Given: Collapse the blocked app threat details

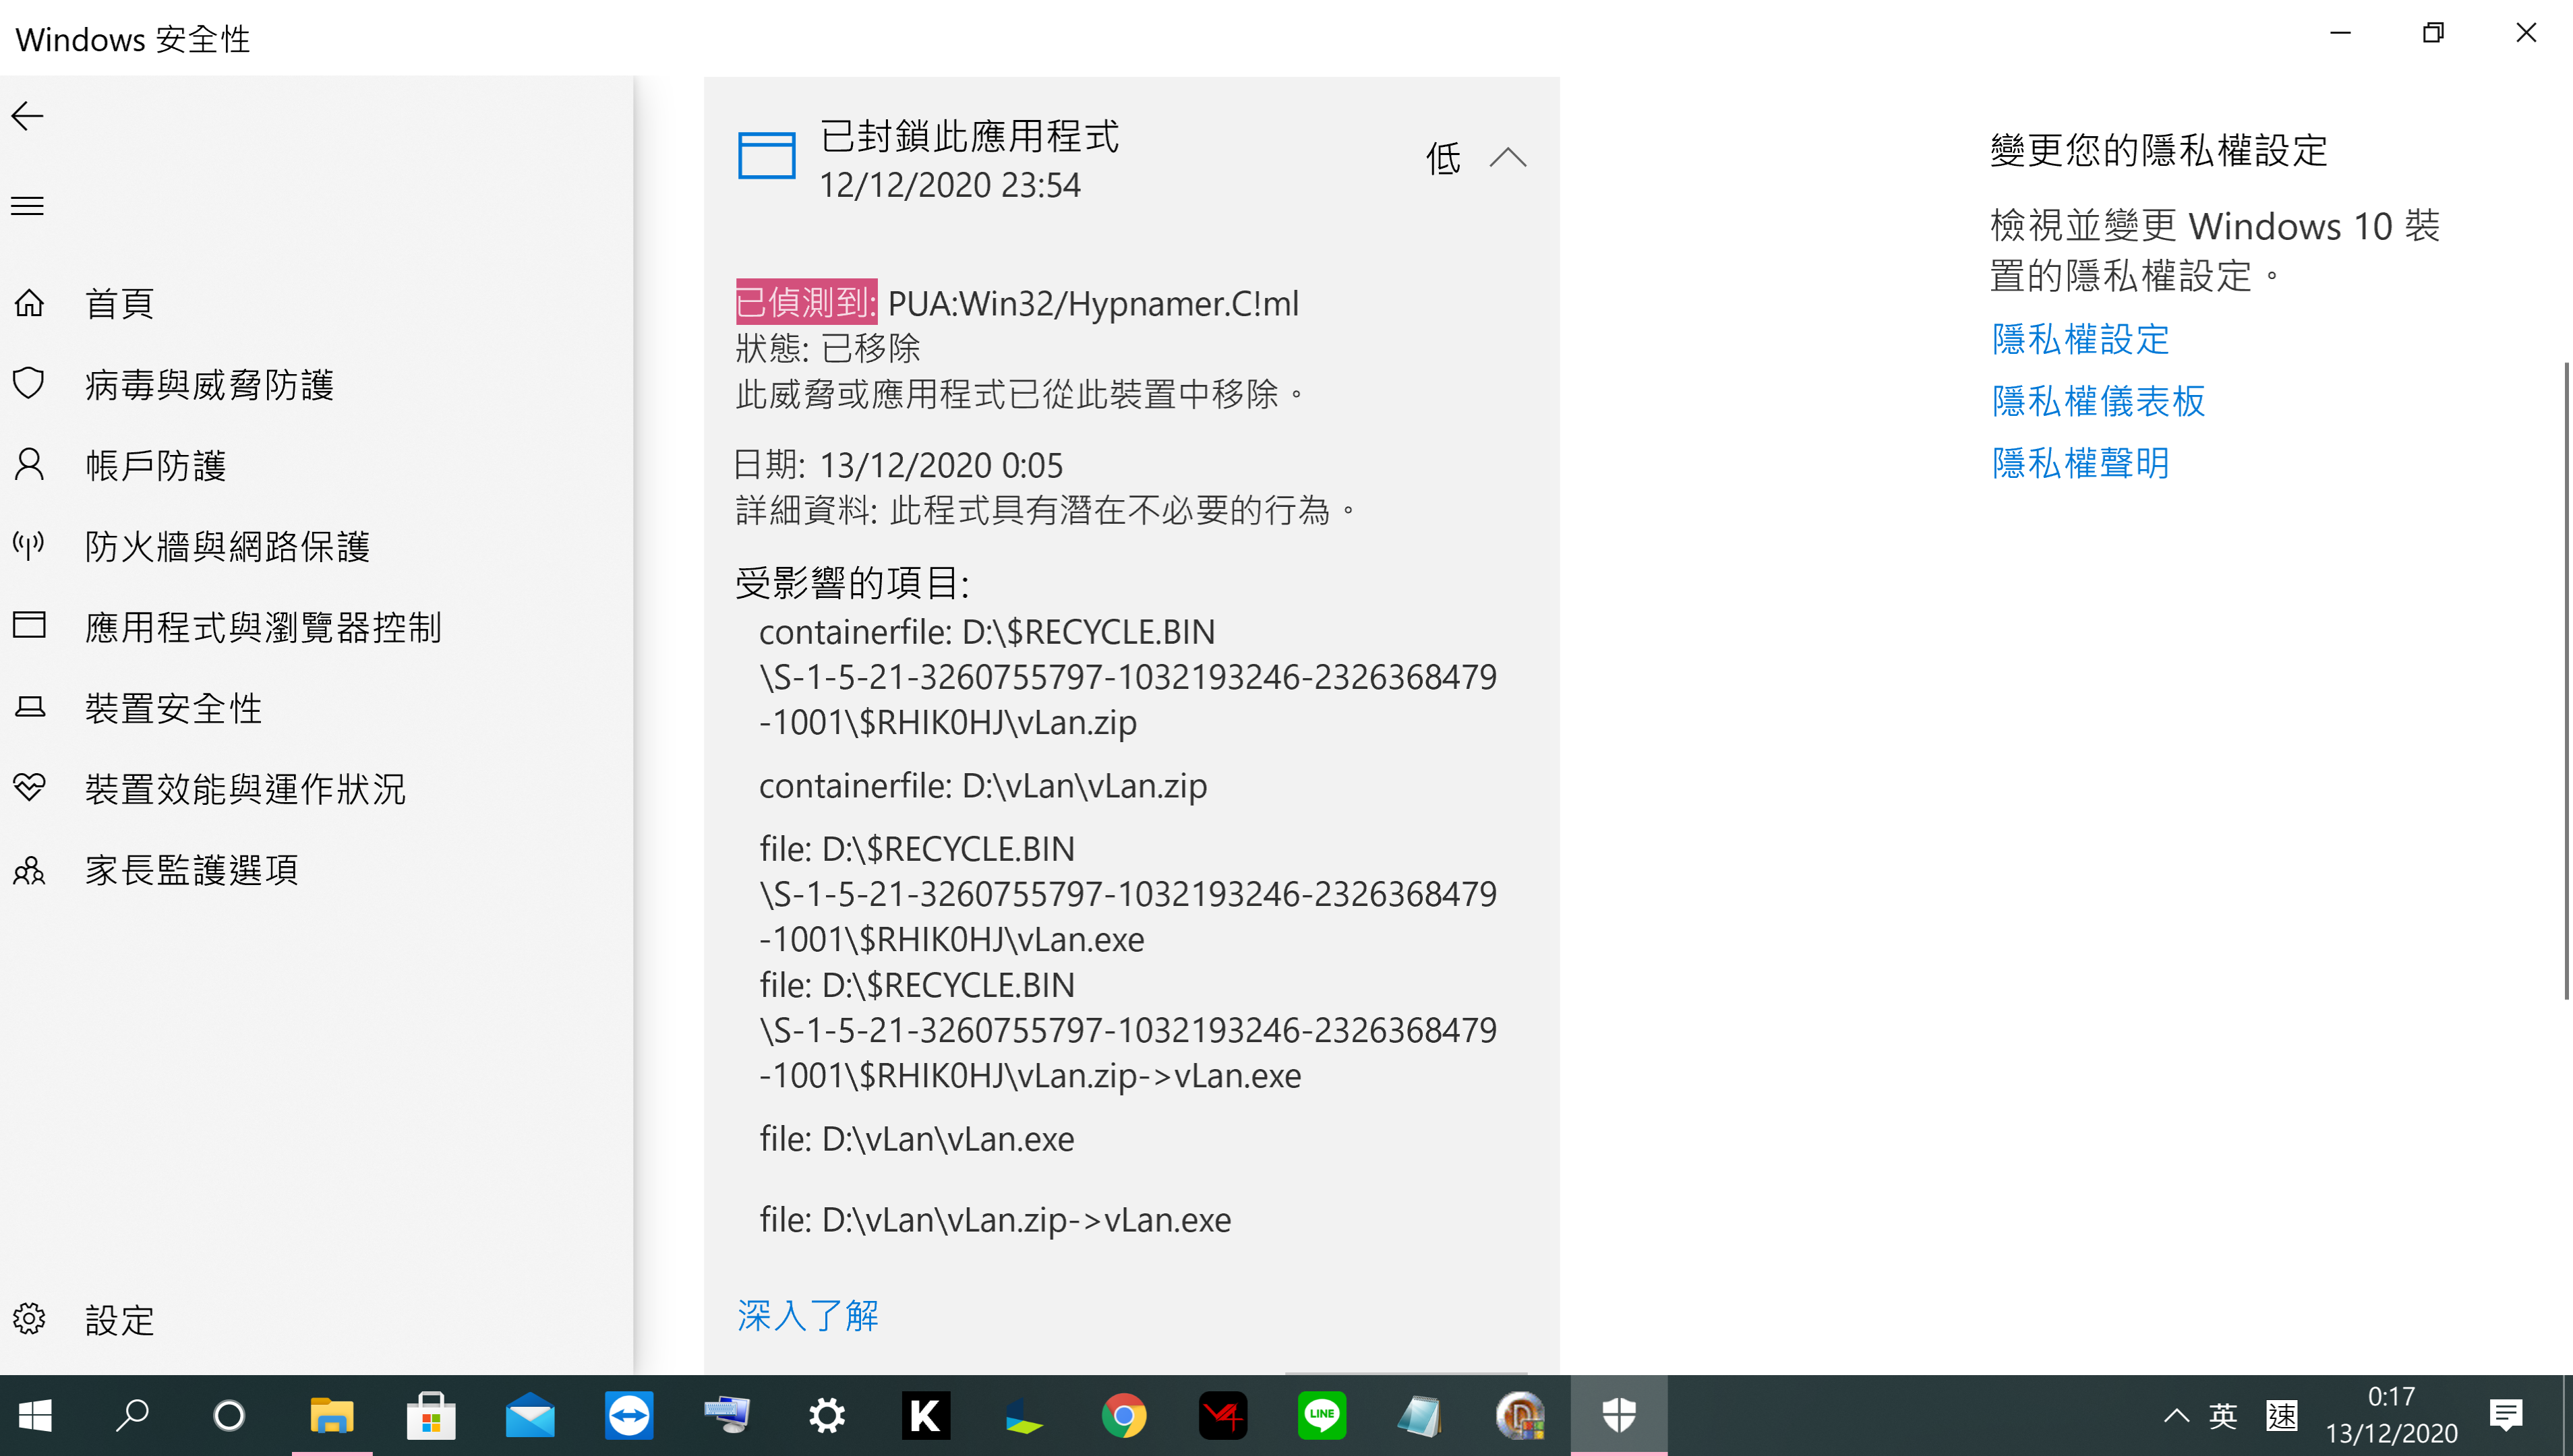Looking at the screenshot, I should pyautogui.click(x=1507, y=158).
